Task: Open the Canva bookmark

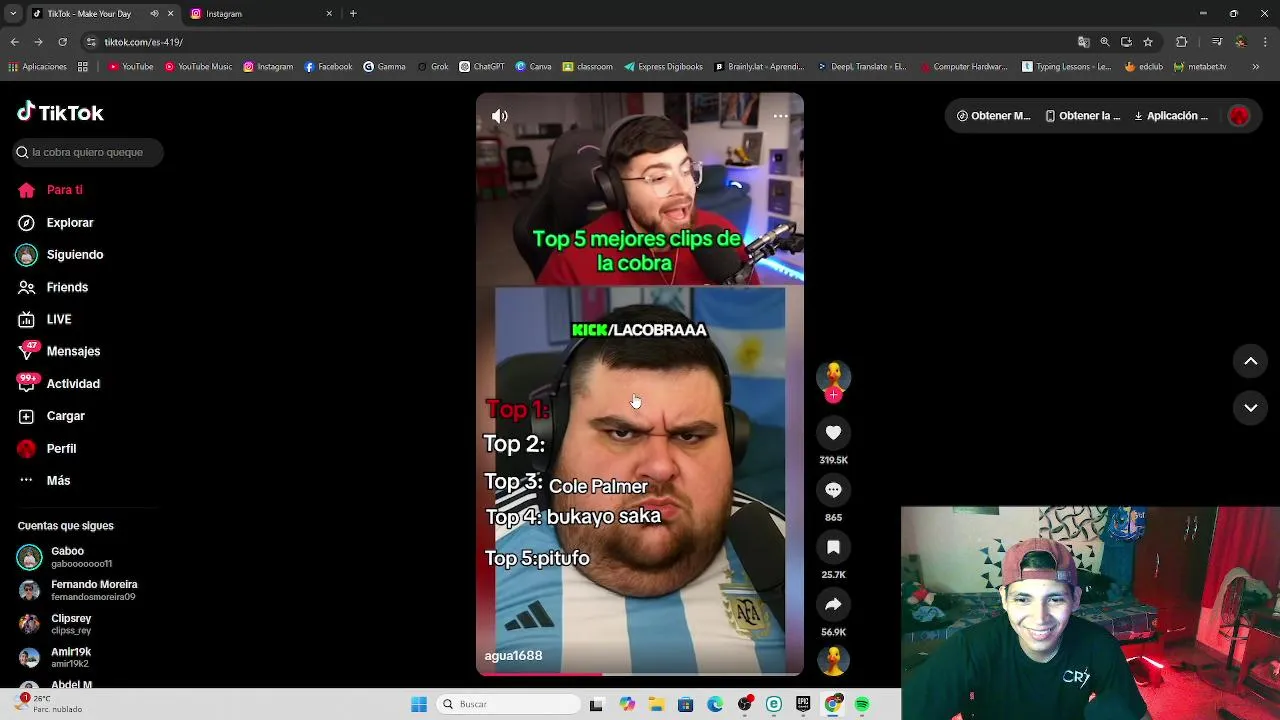Action: pos(534,67)
